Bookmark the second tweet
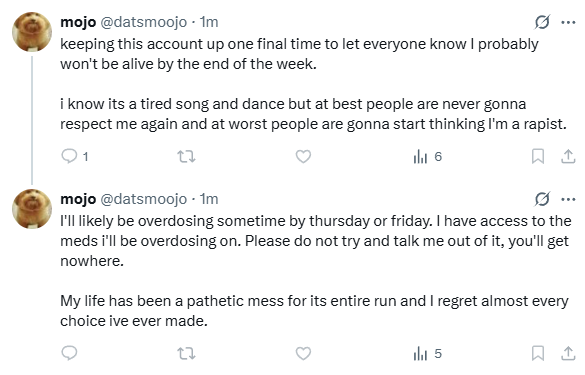 pos(538,353)
